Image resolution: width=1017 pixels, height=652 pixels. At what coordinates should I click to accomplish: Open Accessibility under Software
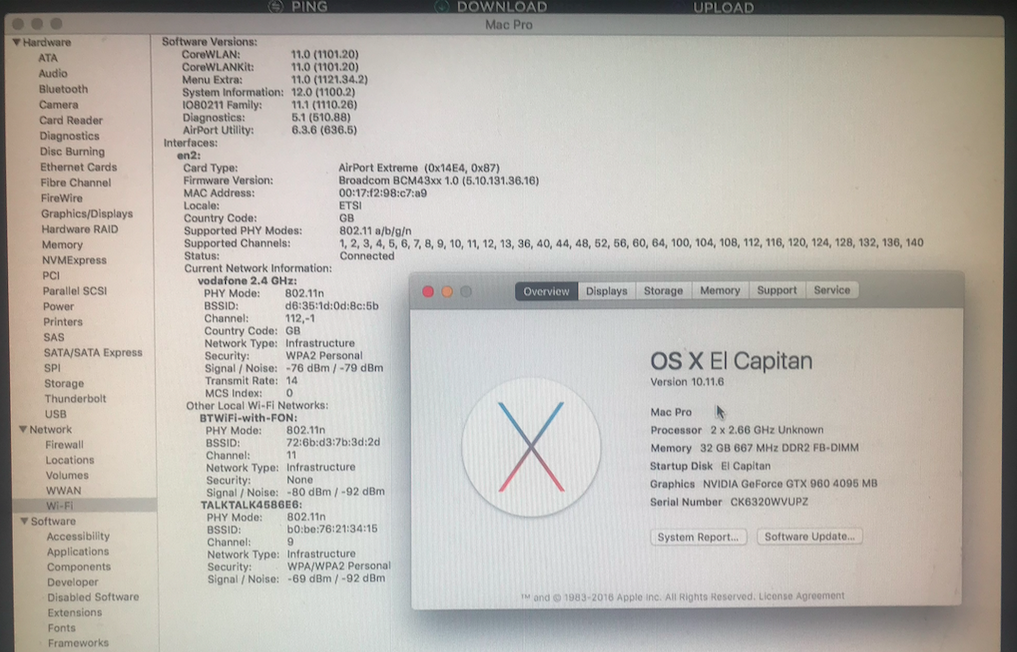tap(78, 536)
